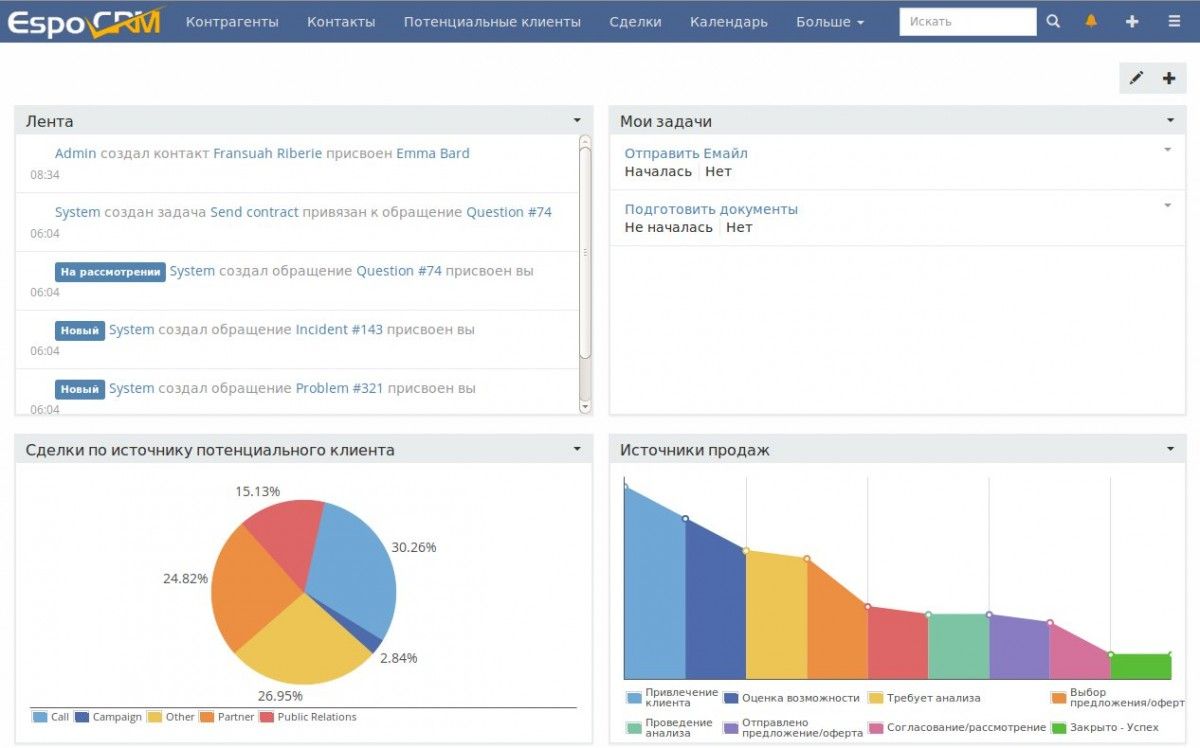Open the notifications bell icon

pos(1091,21)
